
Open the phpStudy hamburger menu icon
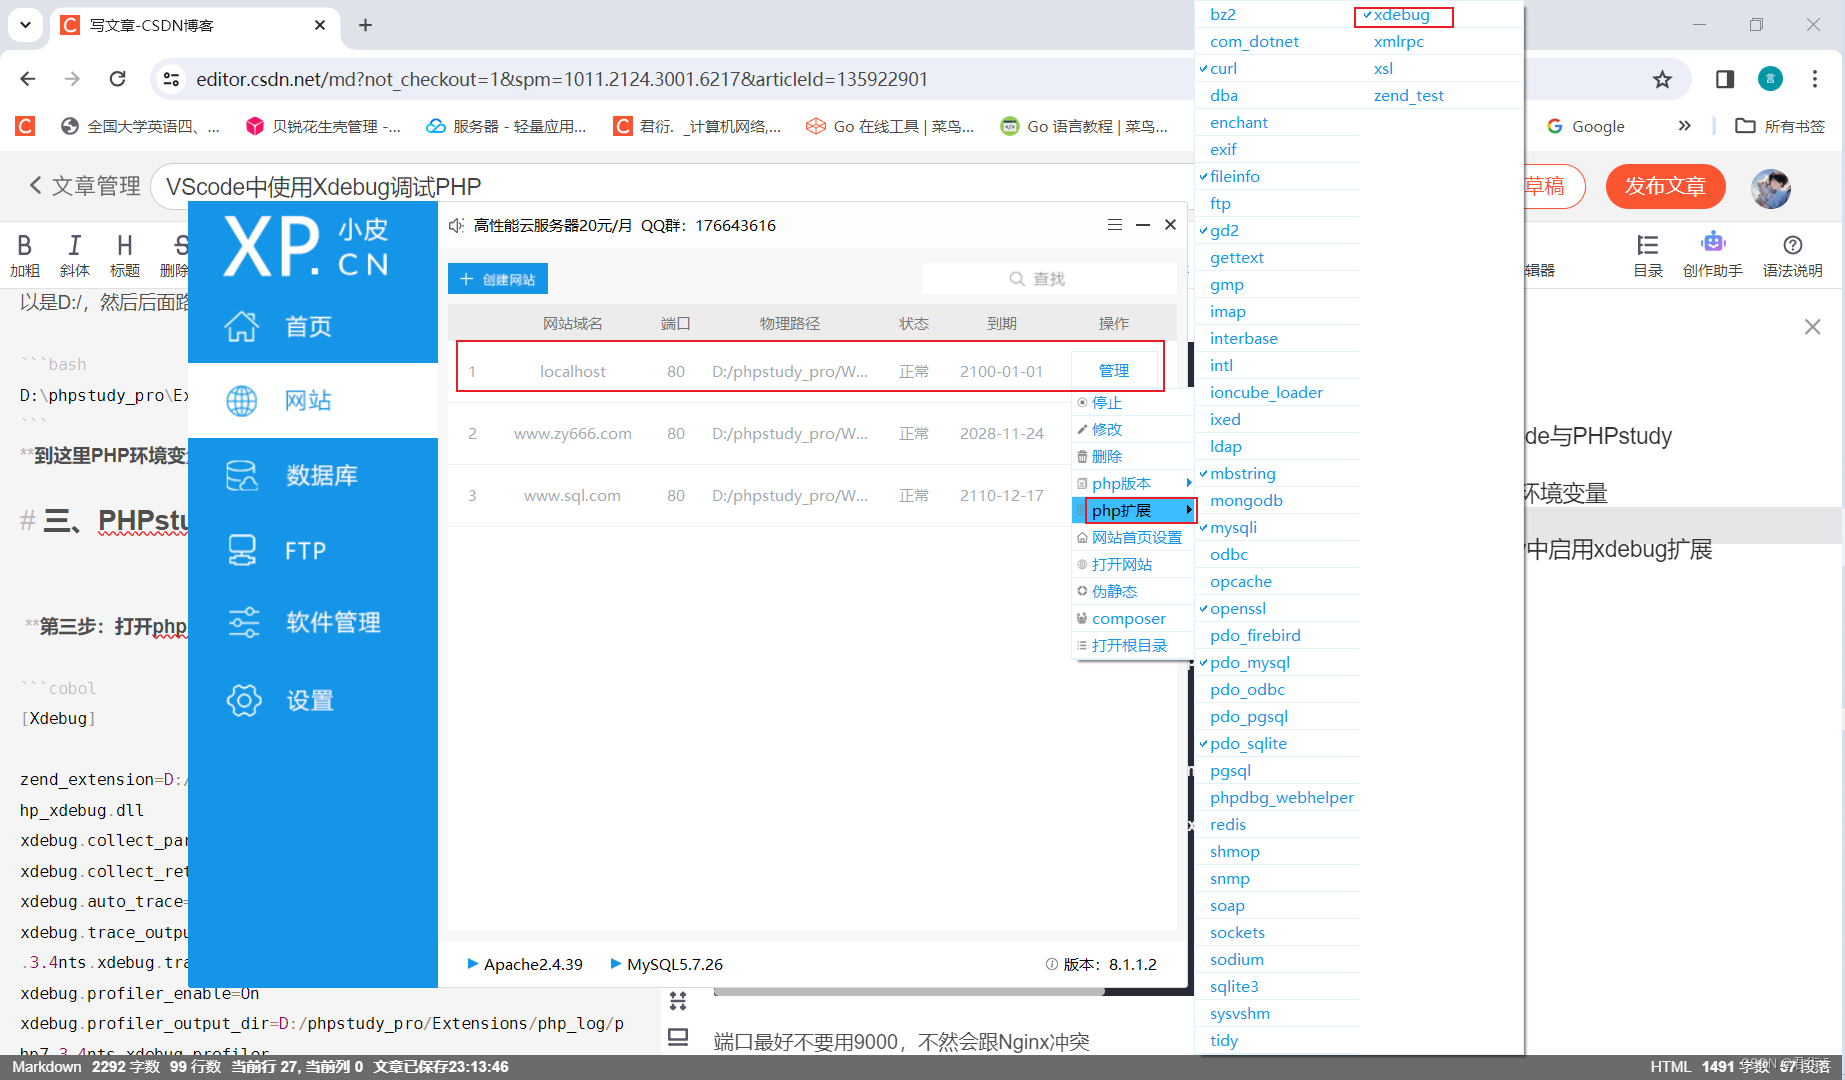pos(1115,225)
